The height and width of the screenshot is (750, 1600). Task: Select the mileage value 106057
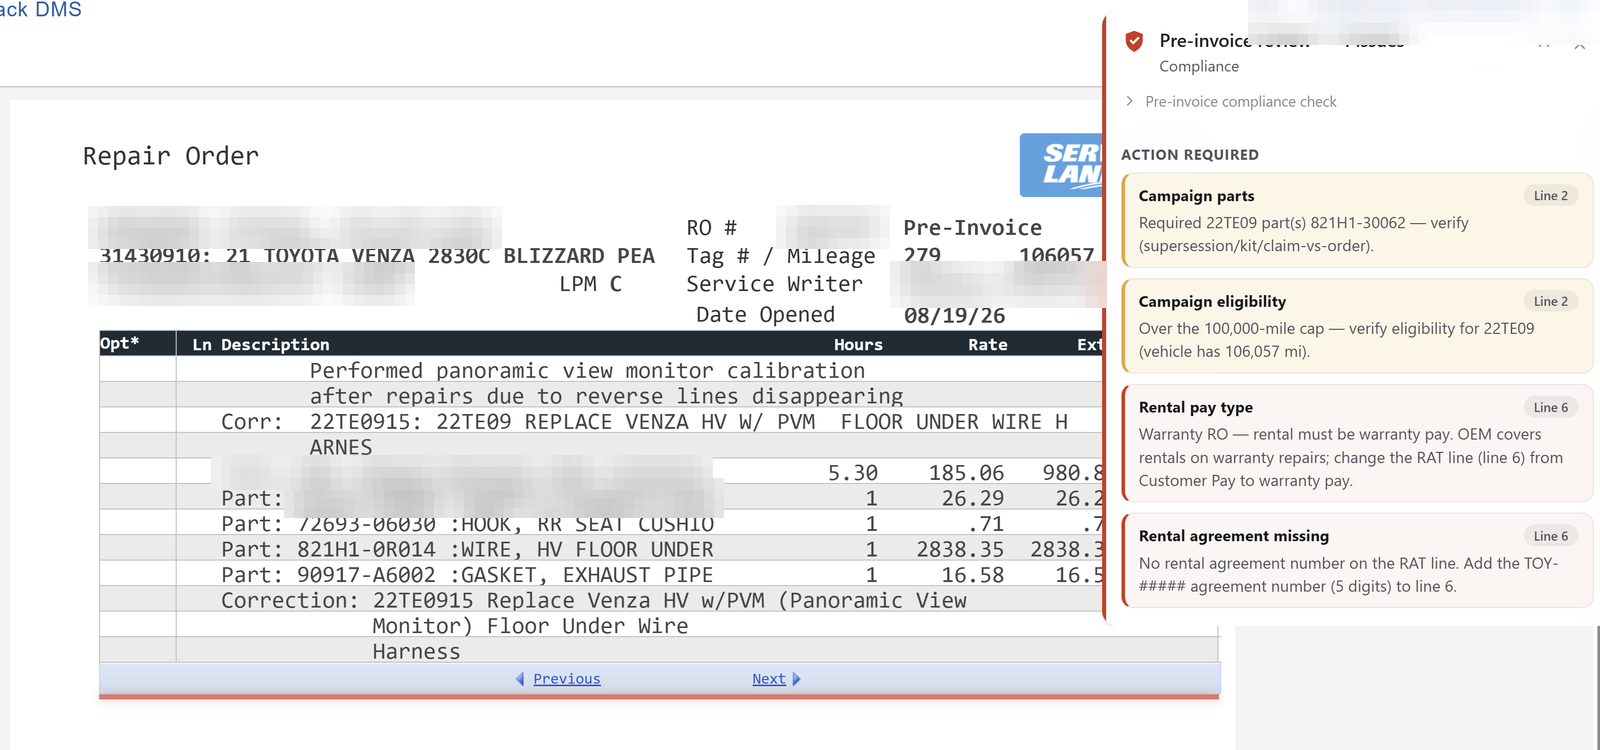[1057, 256]
